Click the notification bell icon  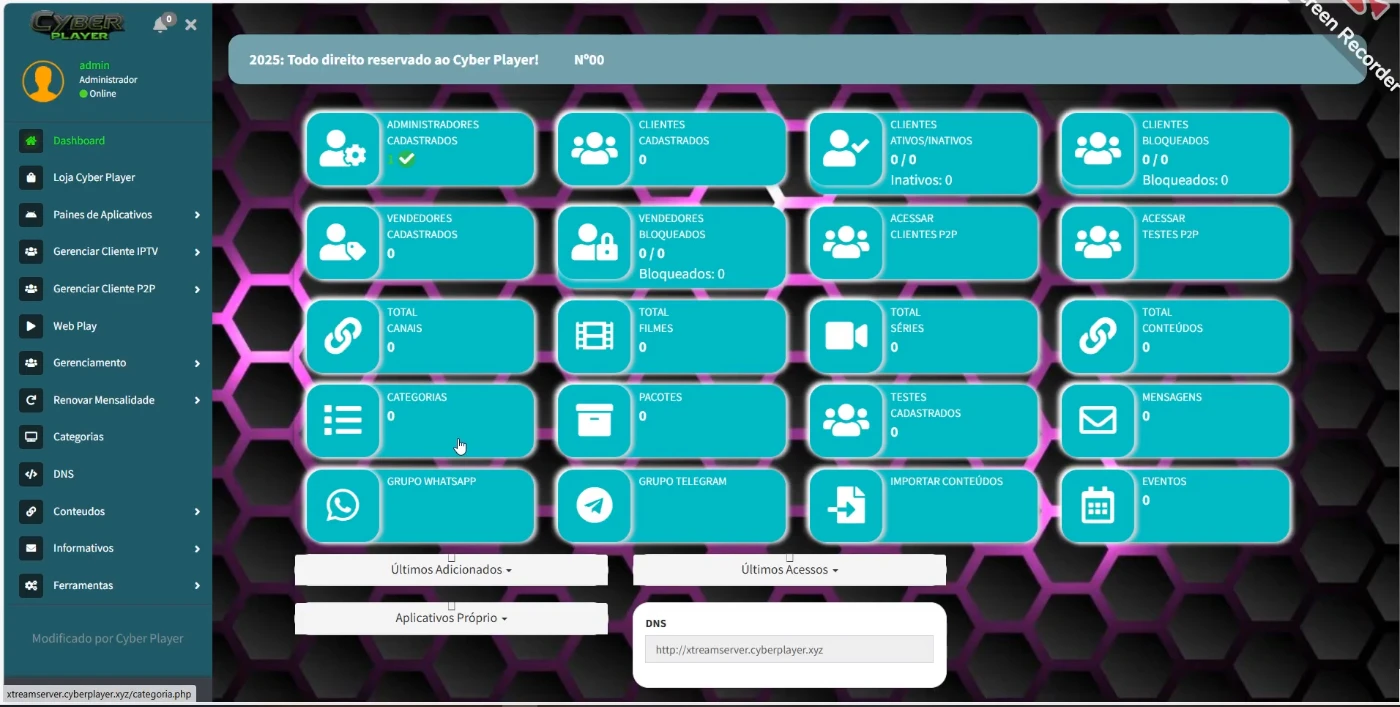[160, 25]
